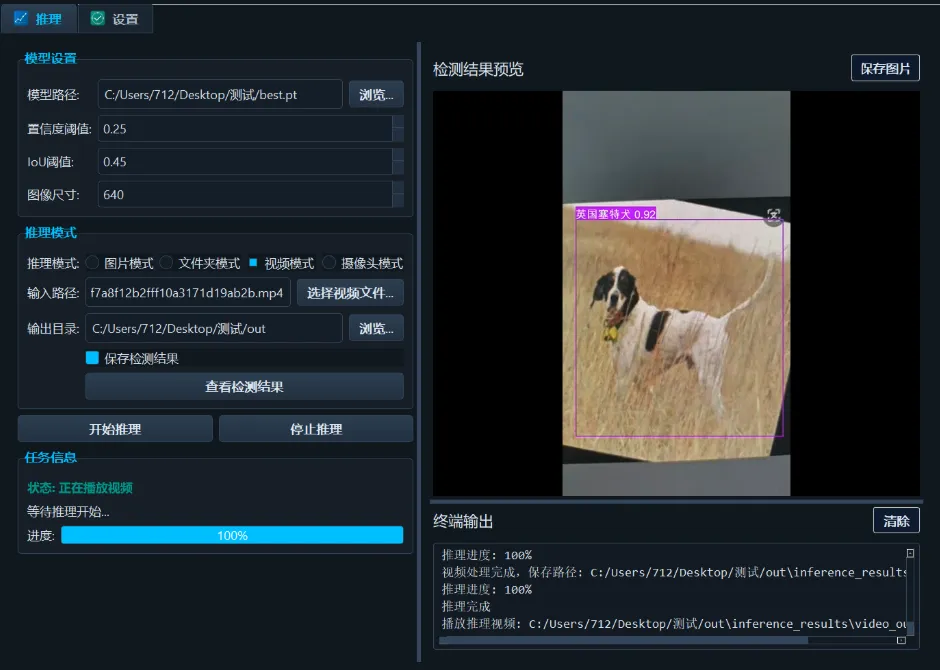
Task: Increase the 图像尺寸 value with the up arrow
Action: [398, 188]
